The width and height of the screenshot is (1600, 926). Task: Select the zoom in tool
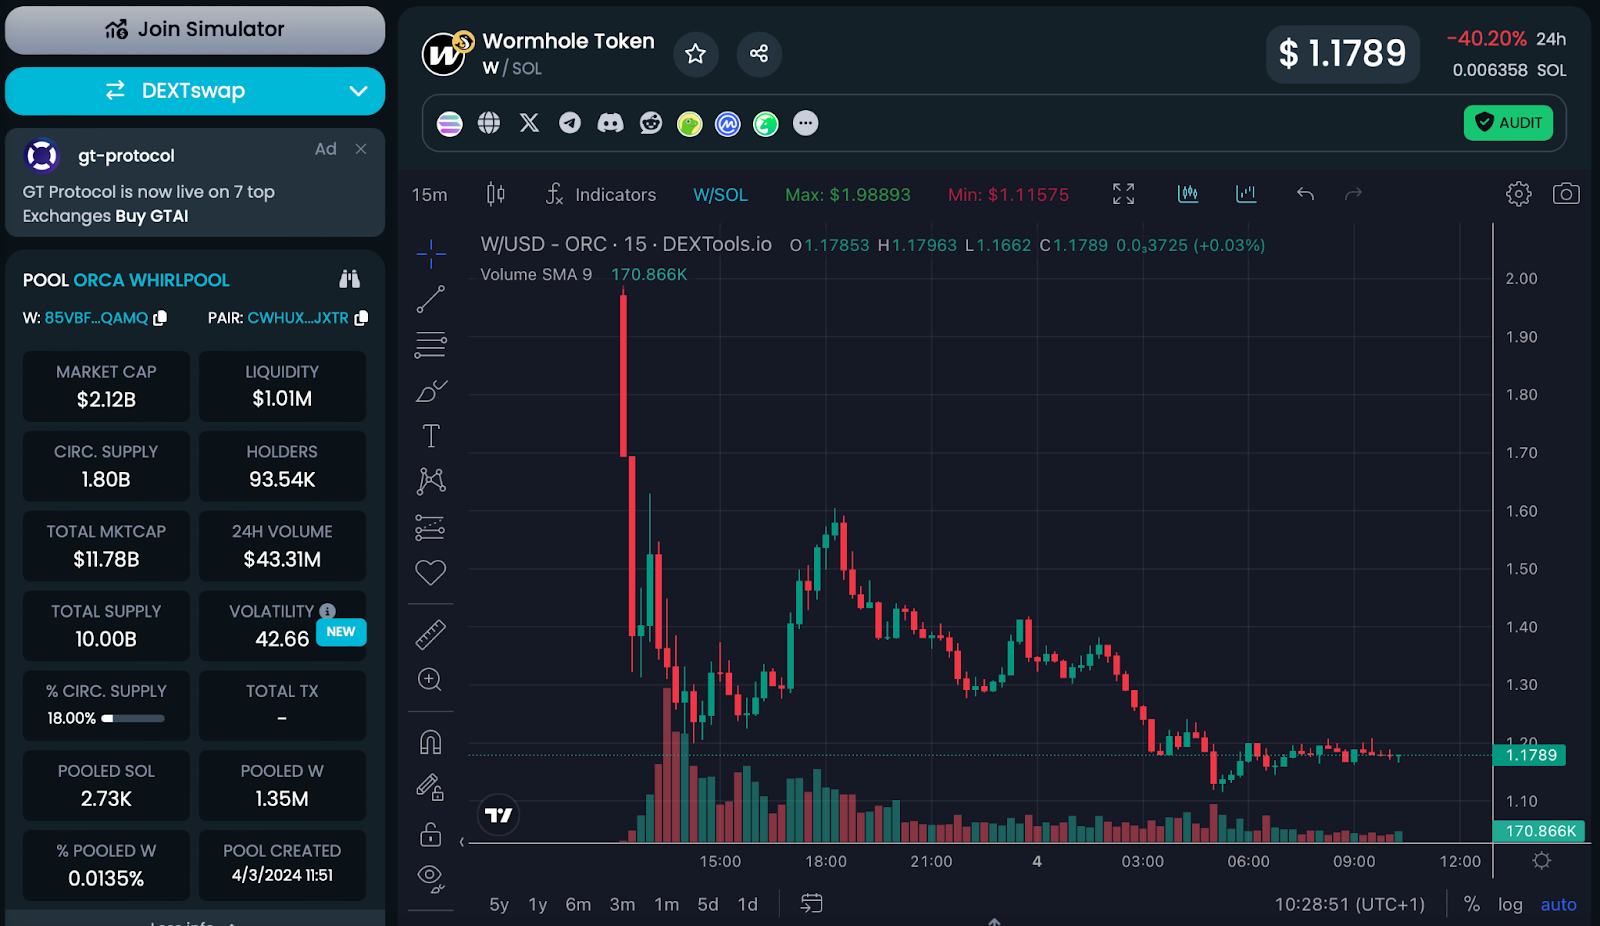tap(430, 680)
